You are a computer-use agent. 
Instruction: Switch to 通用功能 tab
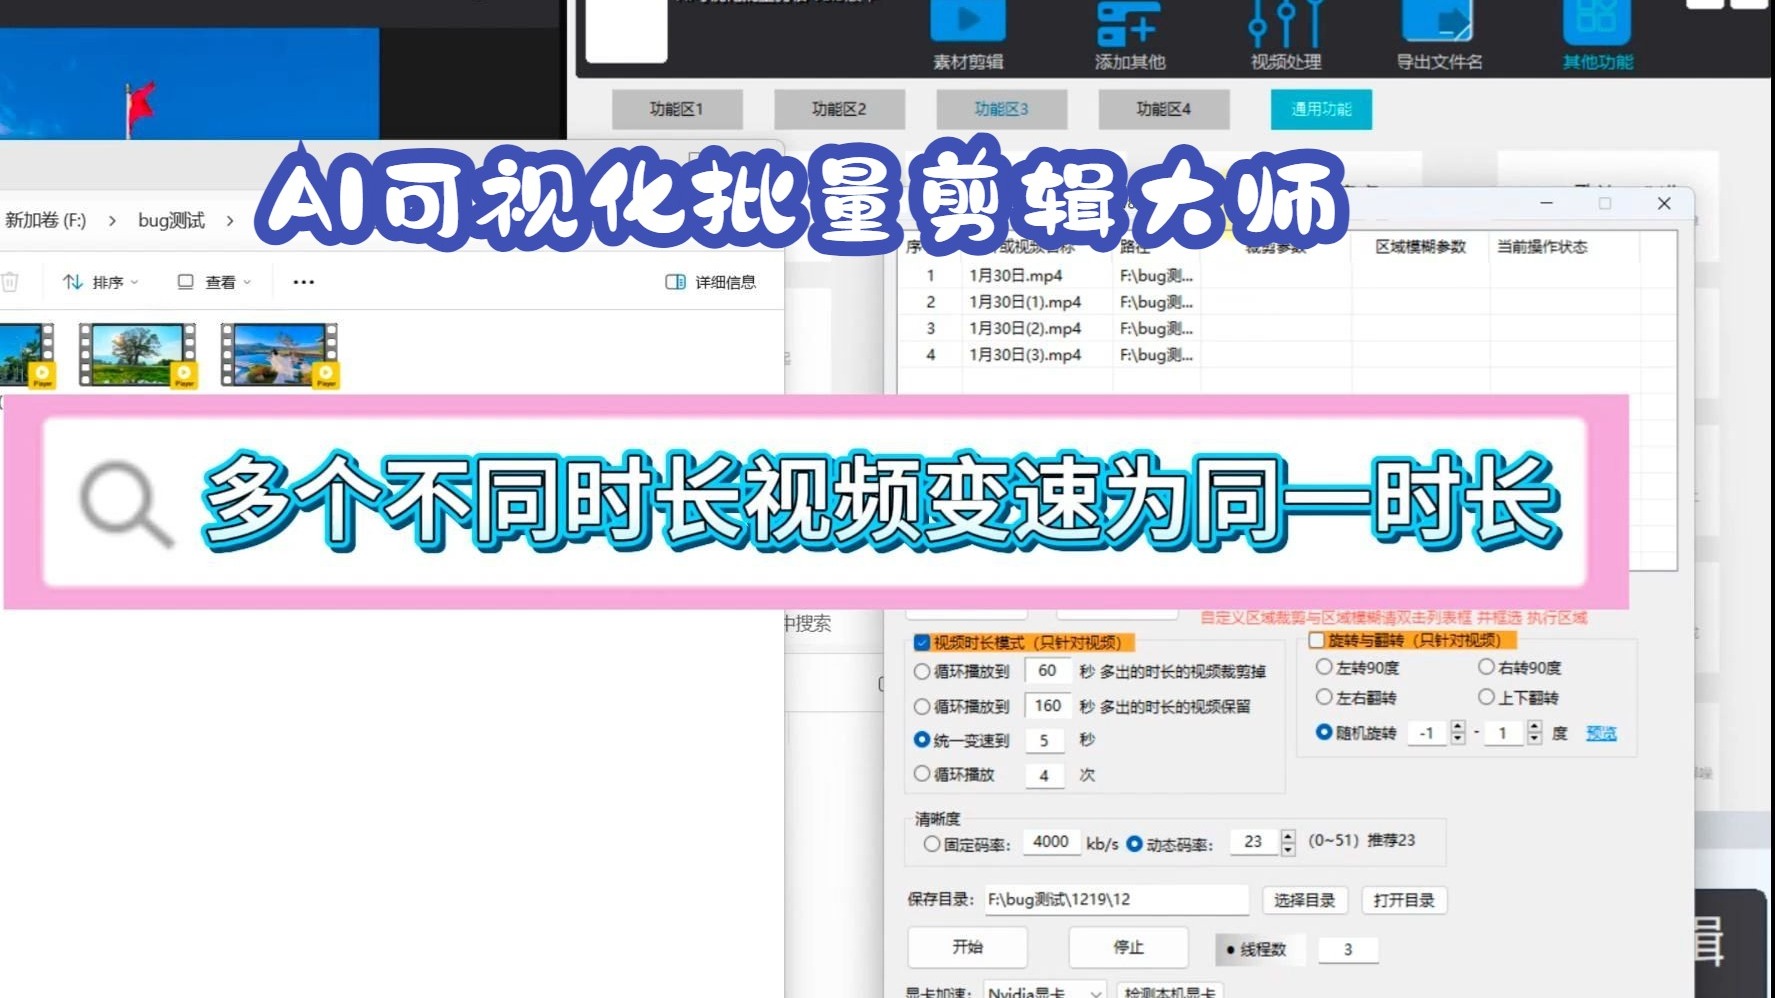1321,109
